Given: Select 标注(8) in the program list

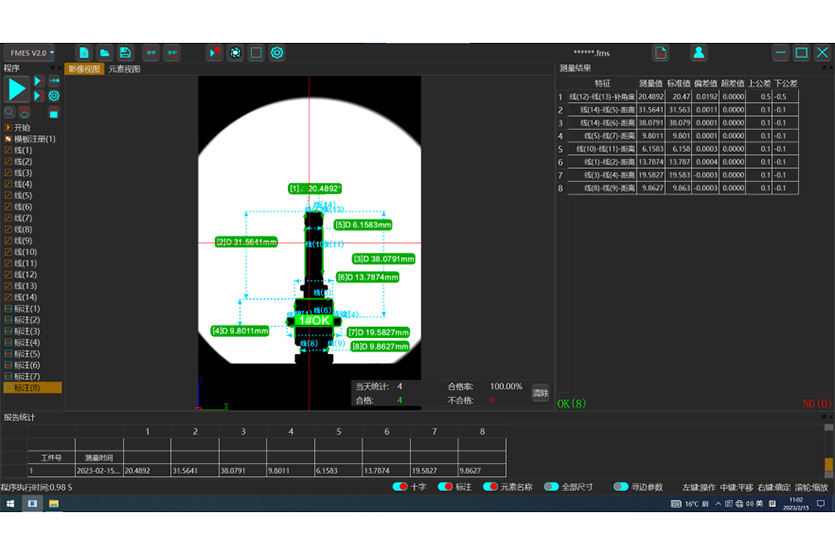Looking at the screenshot, I should tap(27, 387).
